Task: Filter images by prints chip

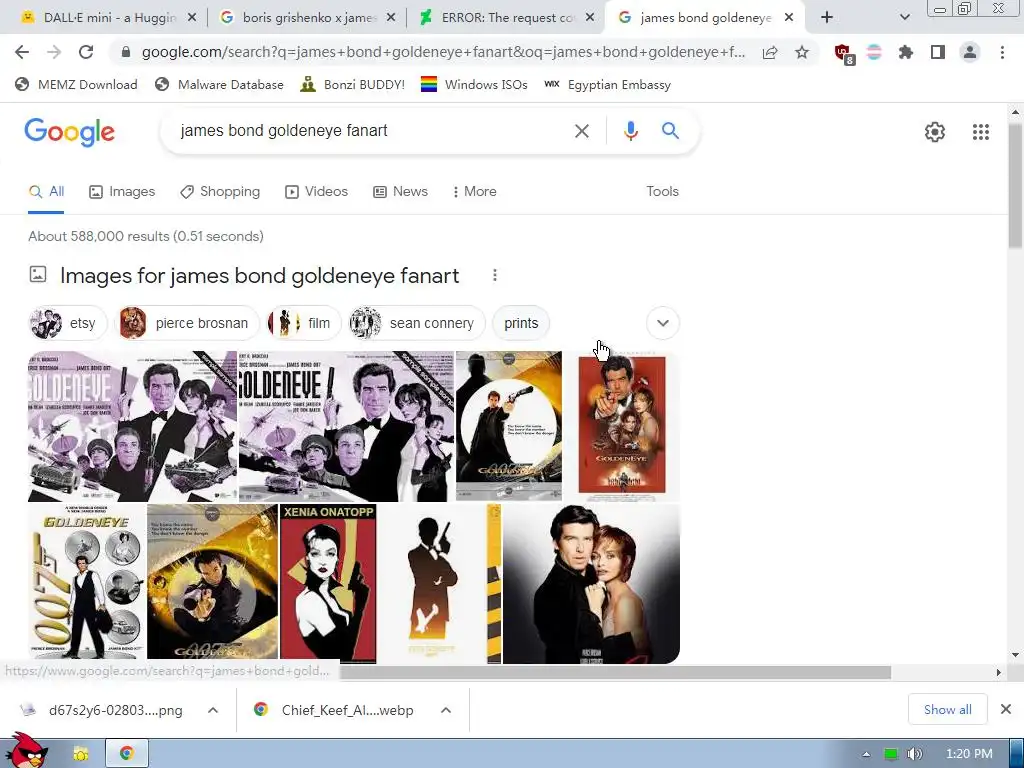Action: click(x=520, y=323)
